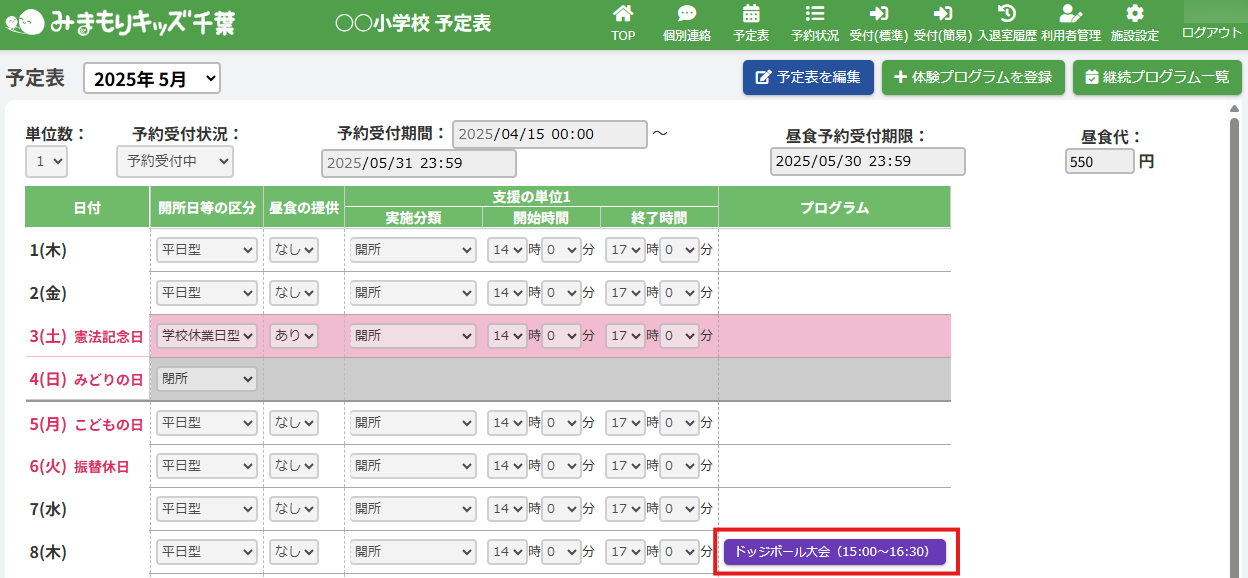Change 昼食の提供 for 3(土) row
Viewport: 1248px width, 578px height.
[294, 336]
